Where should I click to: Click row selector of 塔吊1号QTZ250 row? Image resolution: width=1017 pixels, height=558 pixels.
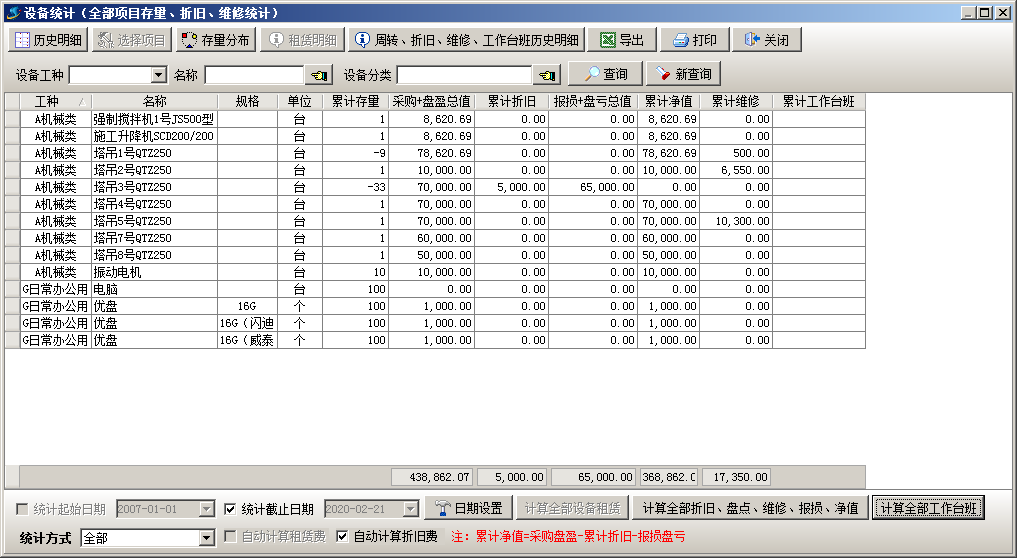click(12, 152)
